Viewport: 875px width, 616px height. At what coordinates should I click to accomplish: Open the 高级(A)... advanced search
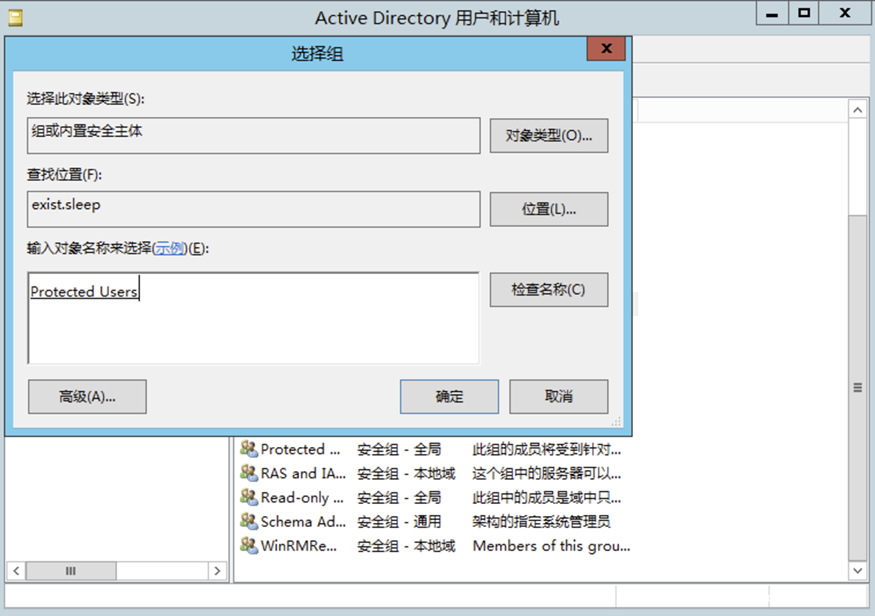point(88,396)
